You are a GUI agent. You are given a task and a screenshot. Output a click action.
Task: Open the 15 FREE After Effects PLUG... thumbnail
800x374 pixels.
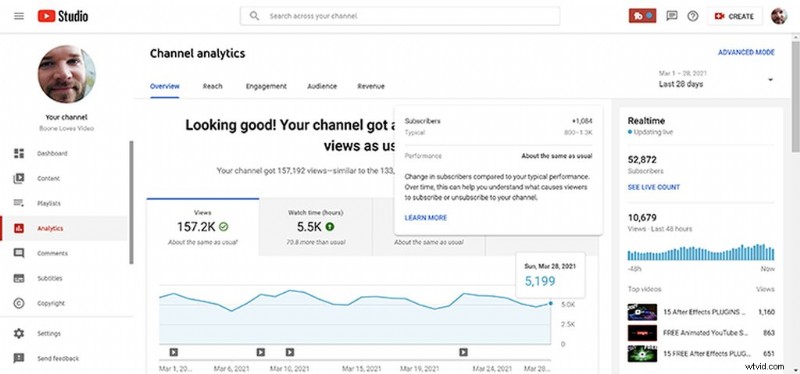point(642,354)
